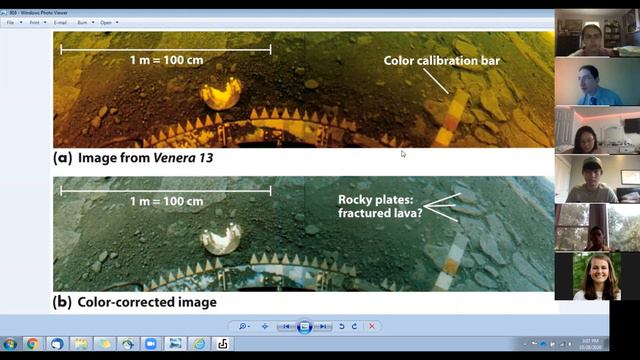
Task: Open the Print menu
Action: pyautogui.click(x=35, y=22)
